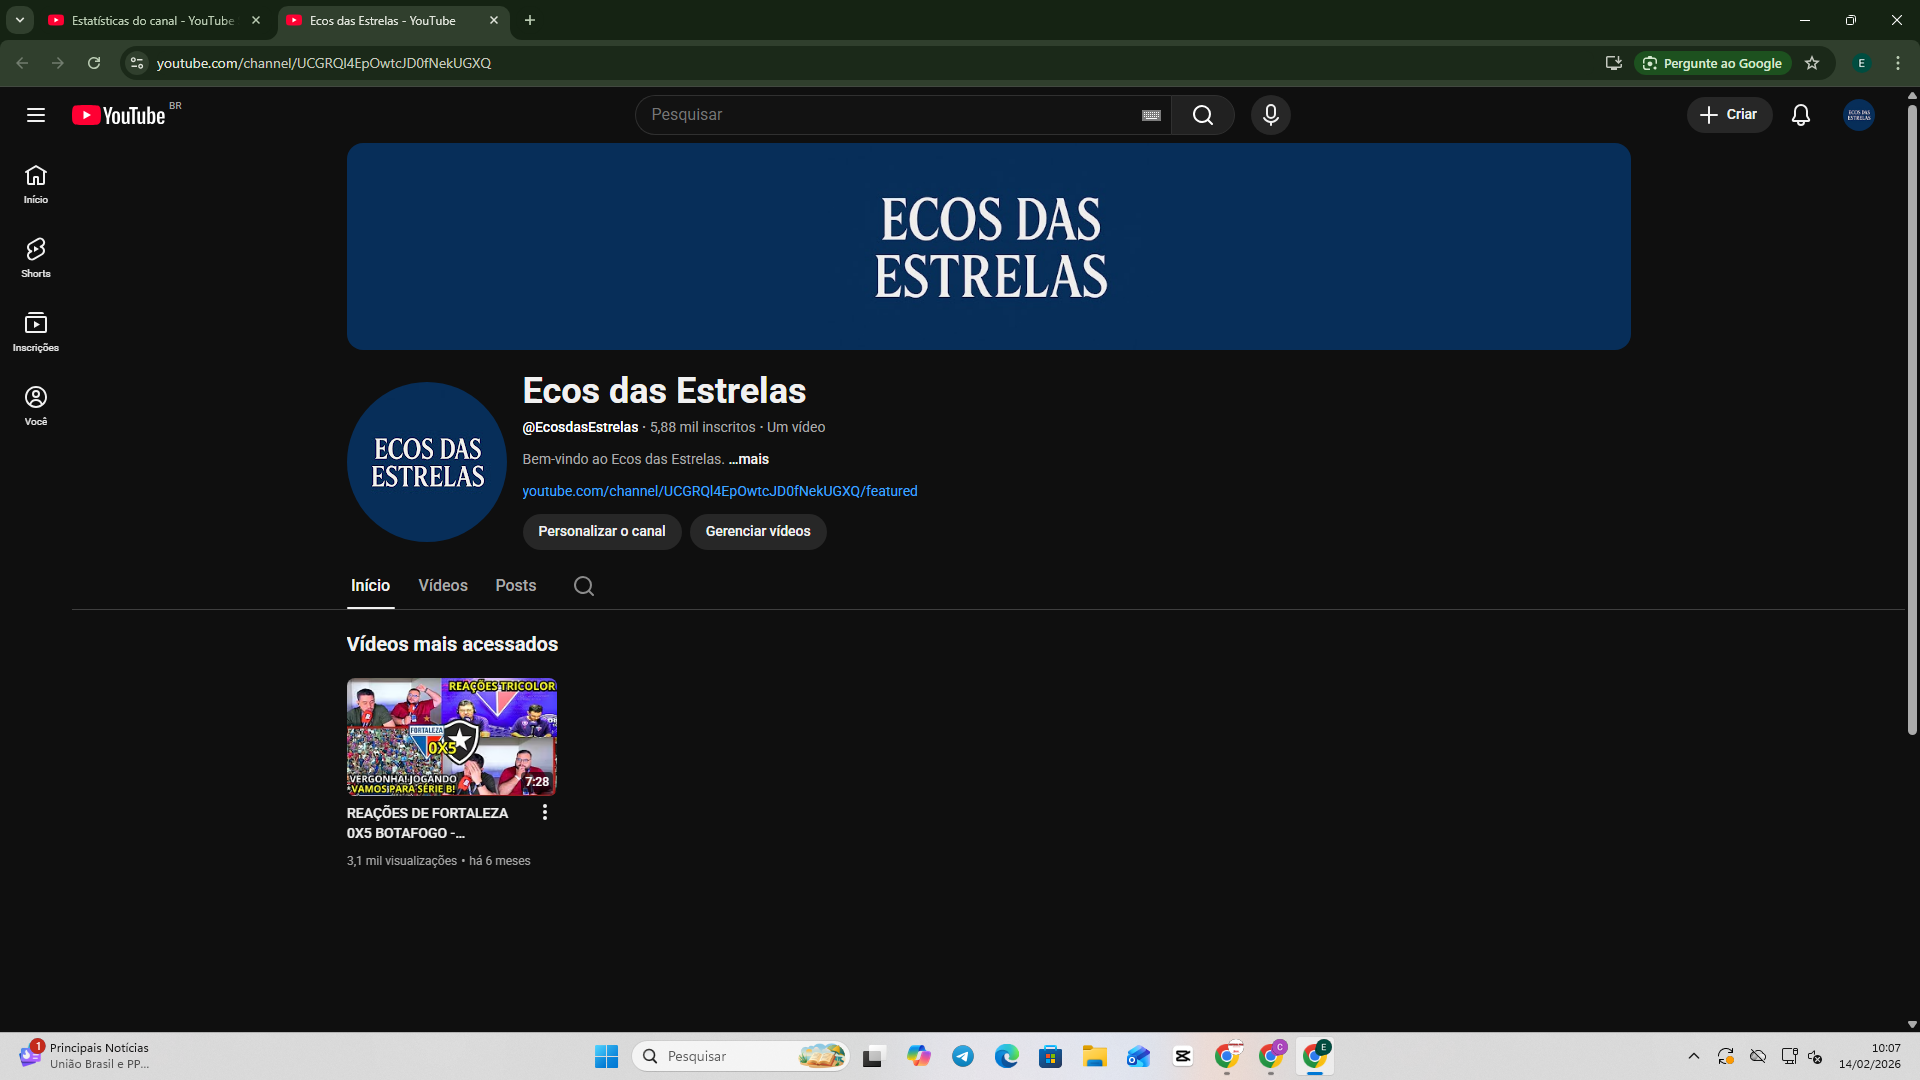This screenshot has height=1080, width=1920.
Task: Expand channel description with ...mais
Action: (749, 459)
